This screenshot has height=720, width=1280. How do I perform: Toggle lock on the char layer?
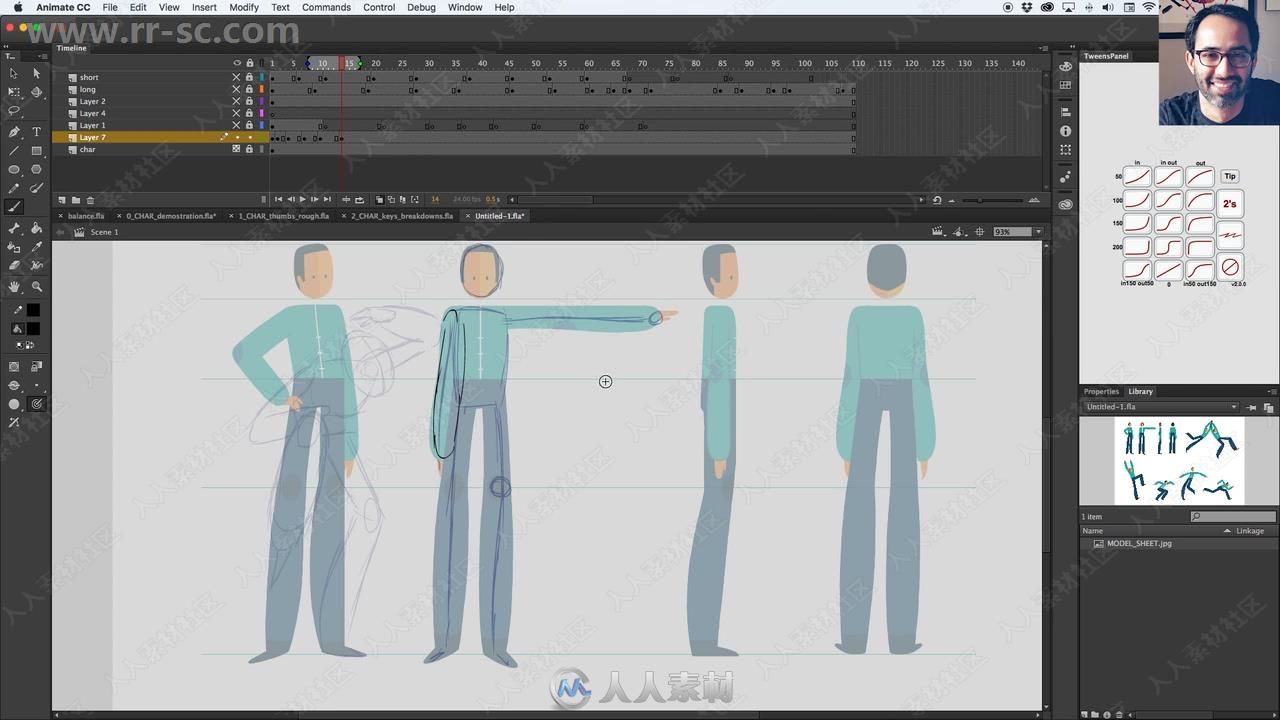[249, 149]
